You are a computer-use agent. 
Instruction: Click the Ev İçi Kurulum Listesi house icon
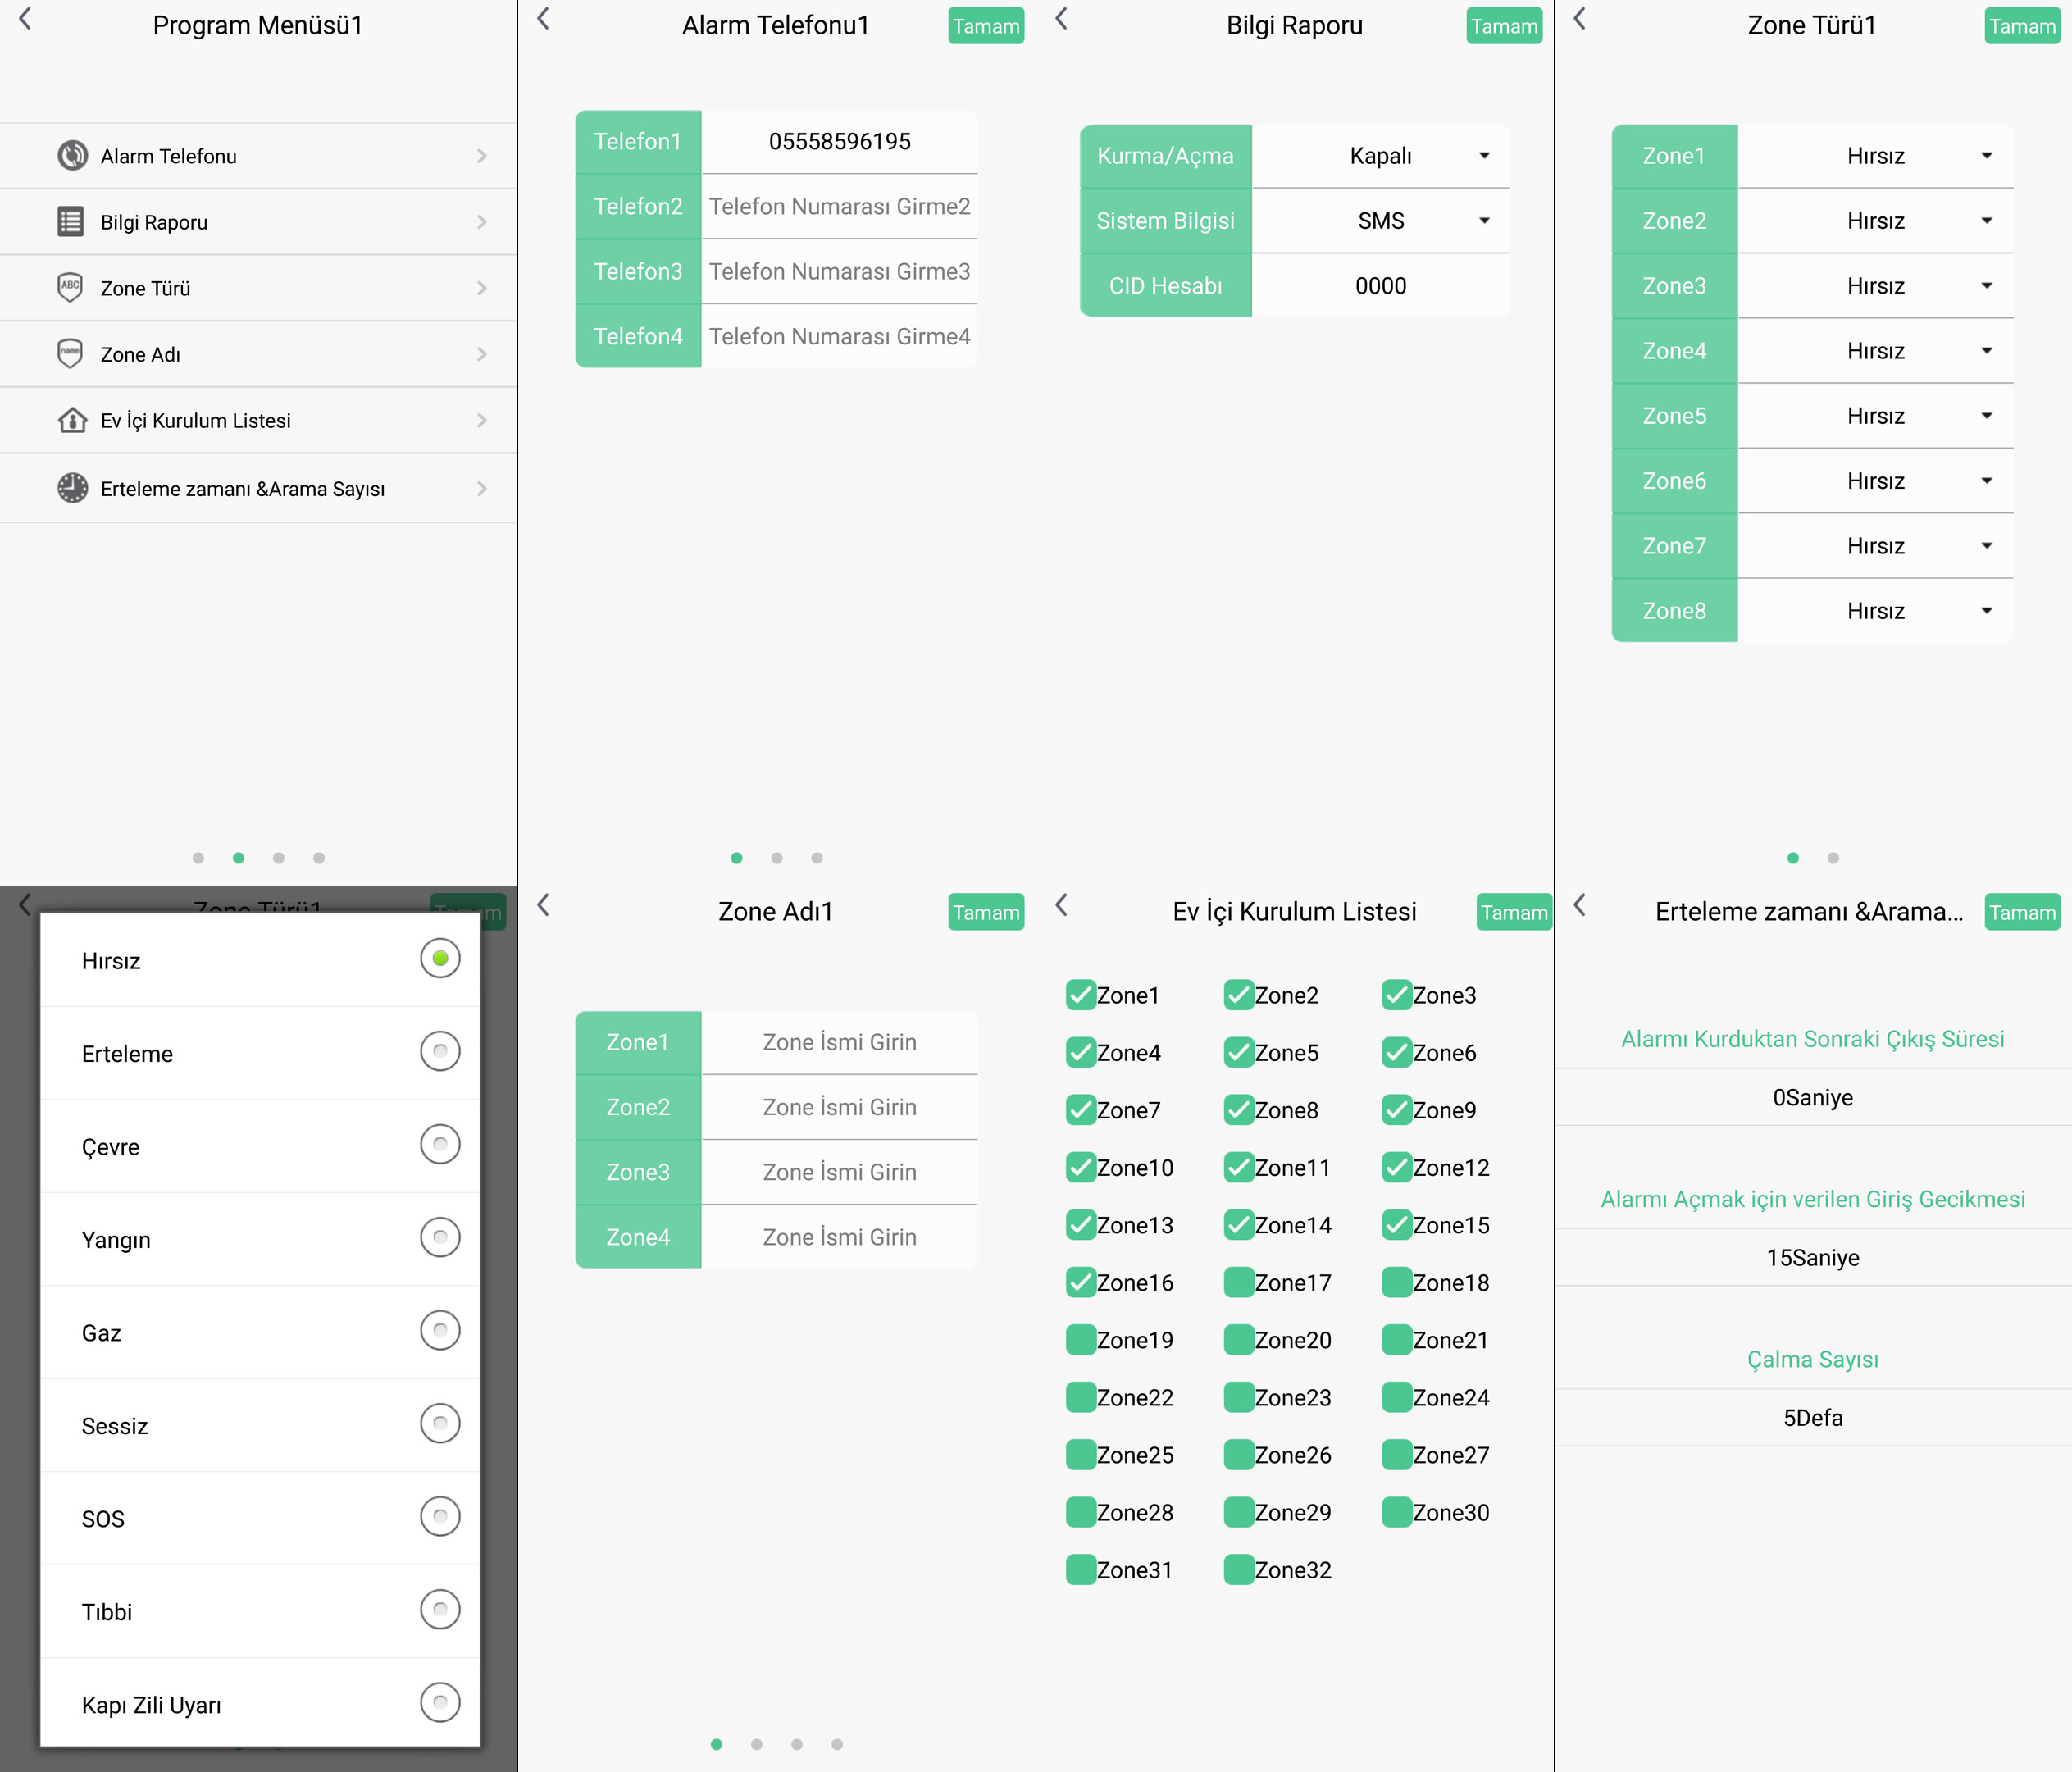pos(72,420)
